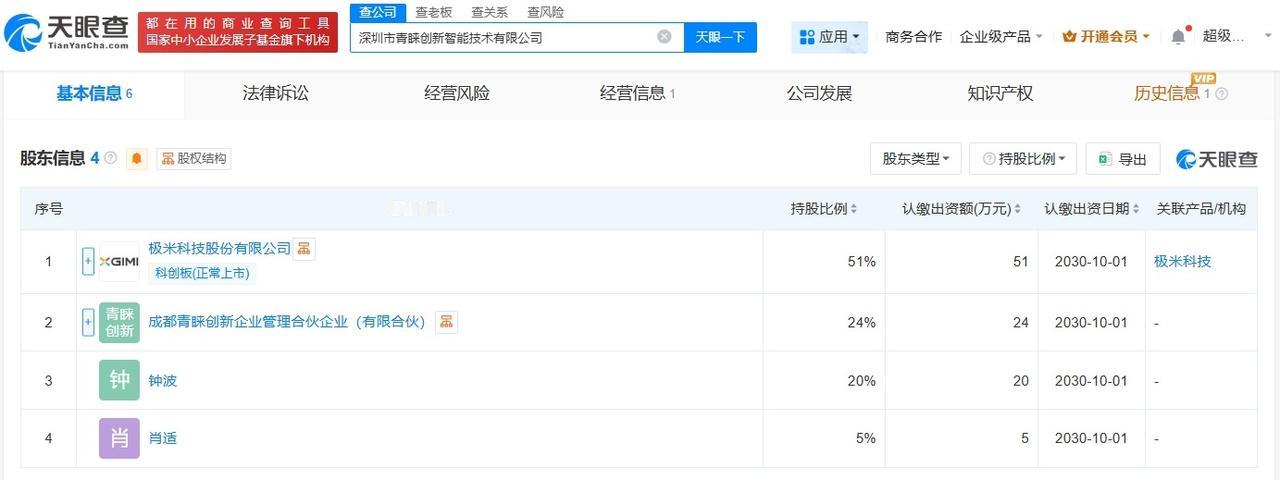The width and height of the screenshot is (1280, 480).
Task: Select the 公司发展 tab
Action: [x=819, y=94]
